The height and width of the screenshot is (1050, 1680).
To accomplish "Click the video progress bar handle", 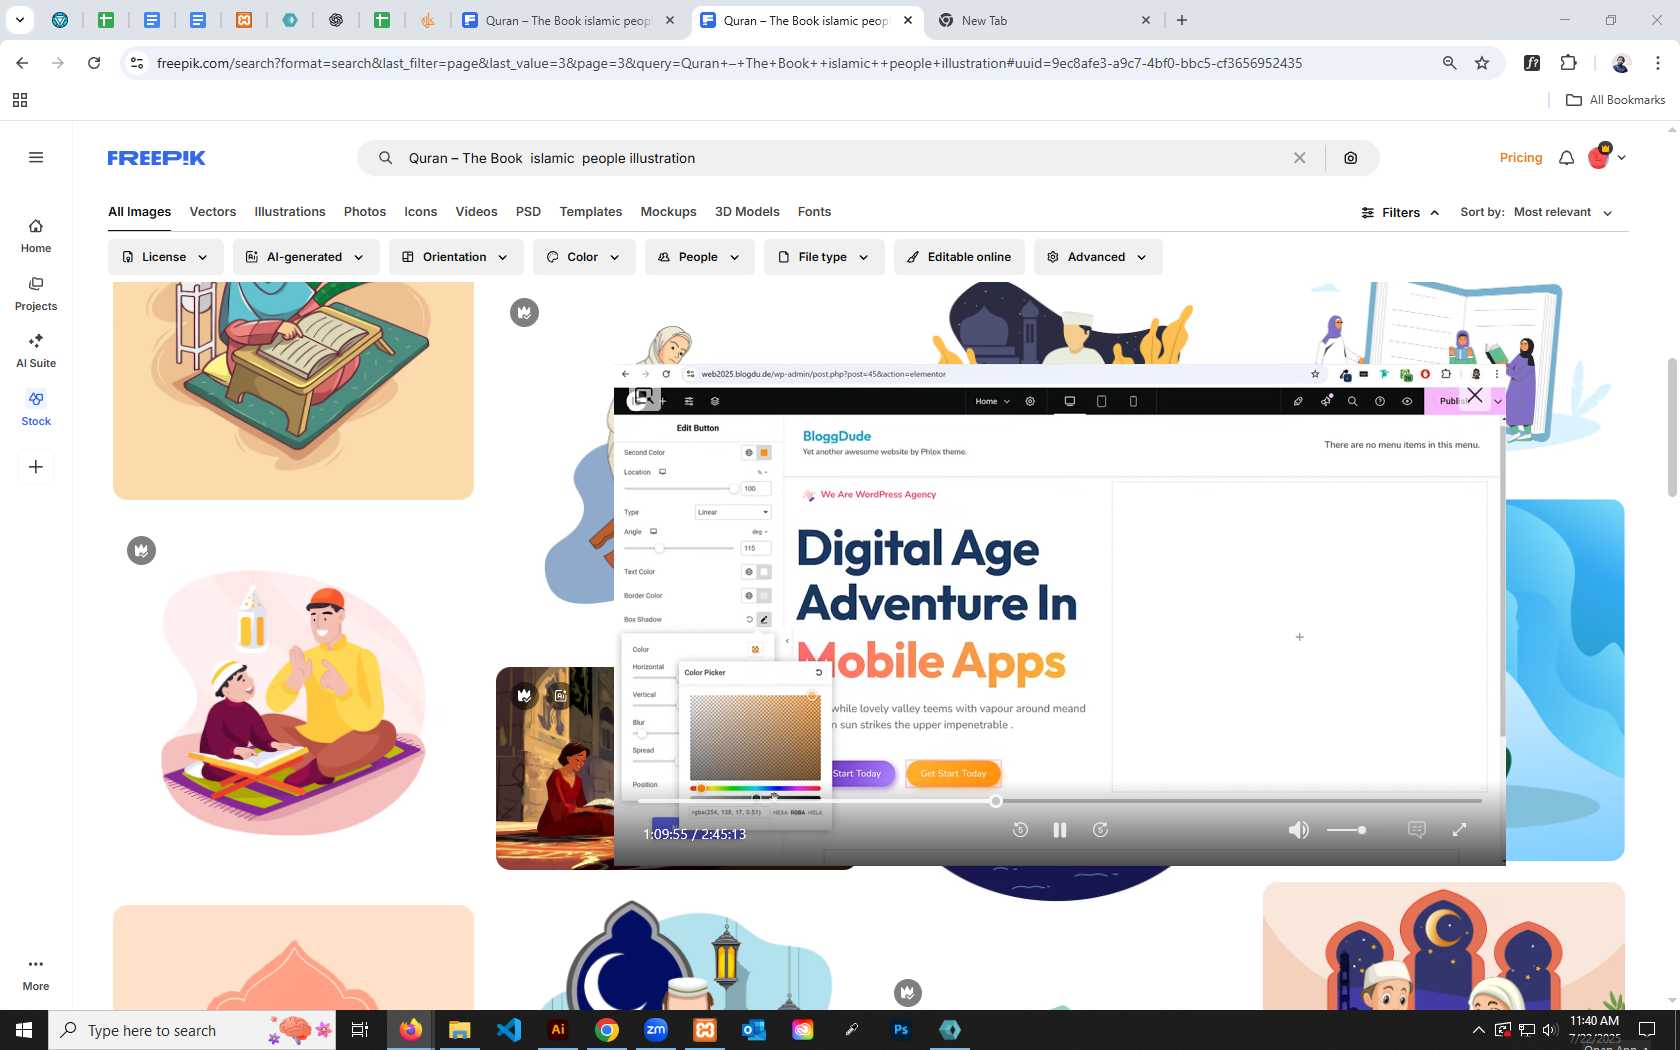I will point(995,801).
